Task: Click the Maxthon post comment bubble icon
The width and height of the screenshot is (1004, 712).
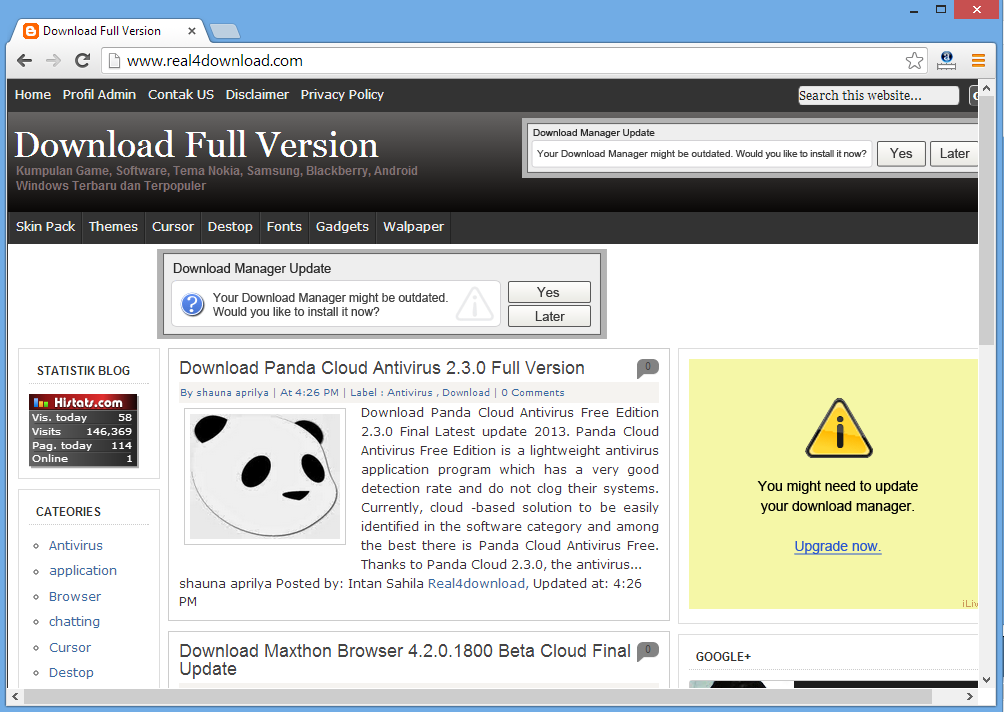Action: [x=647, y=652]
